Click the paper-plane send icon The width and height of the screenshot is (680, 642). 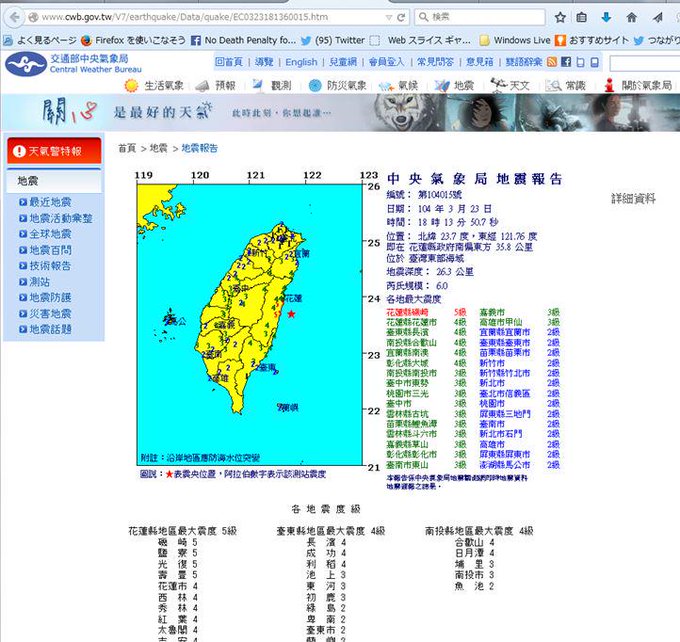pyautogui.click(x=657, y=17)
